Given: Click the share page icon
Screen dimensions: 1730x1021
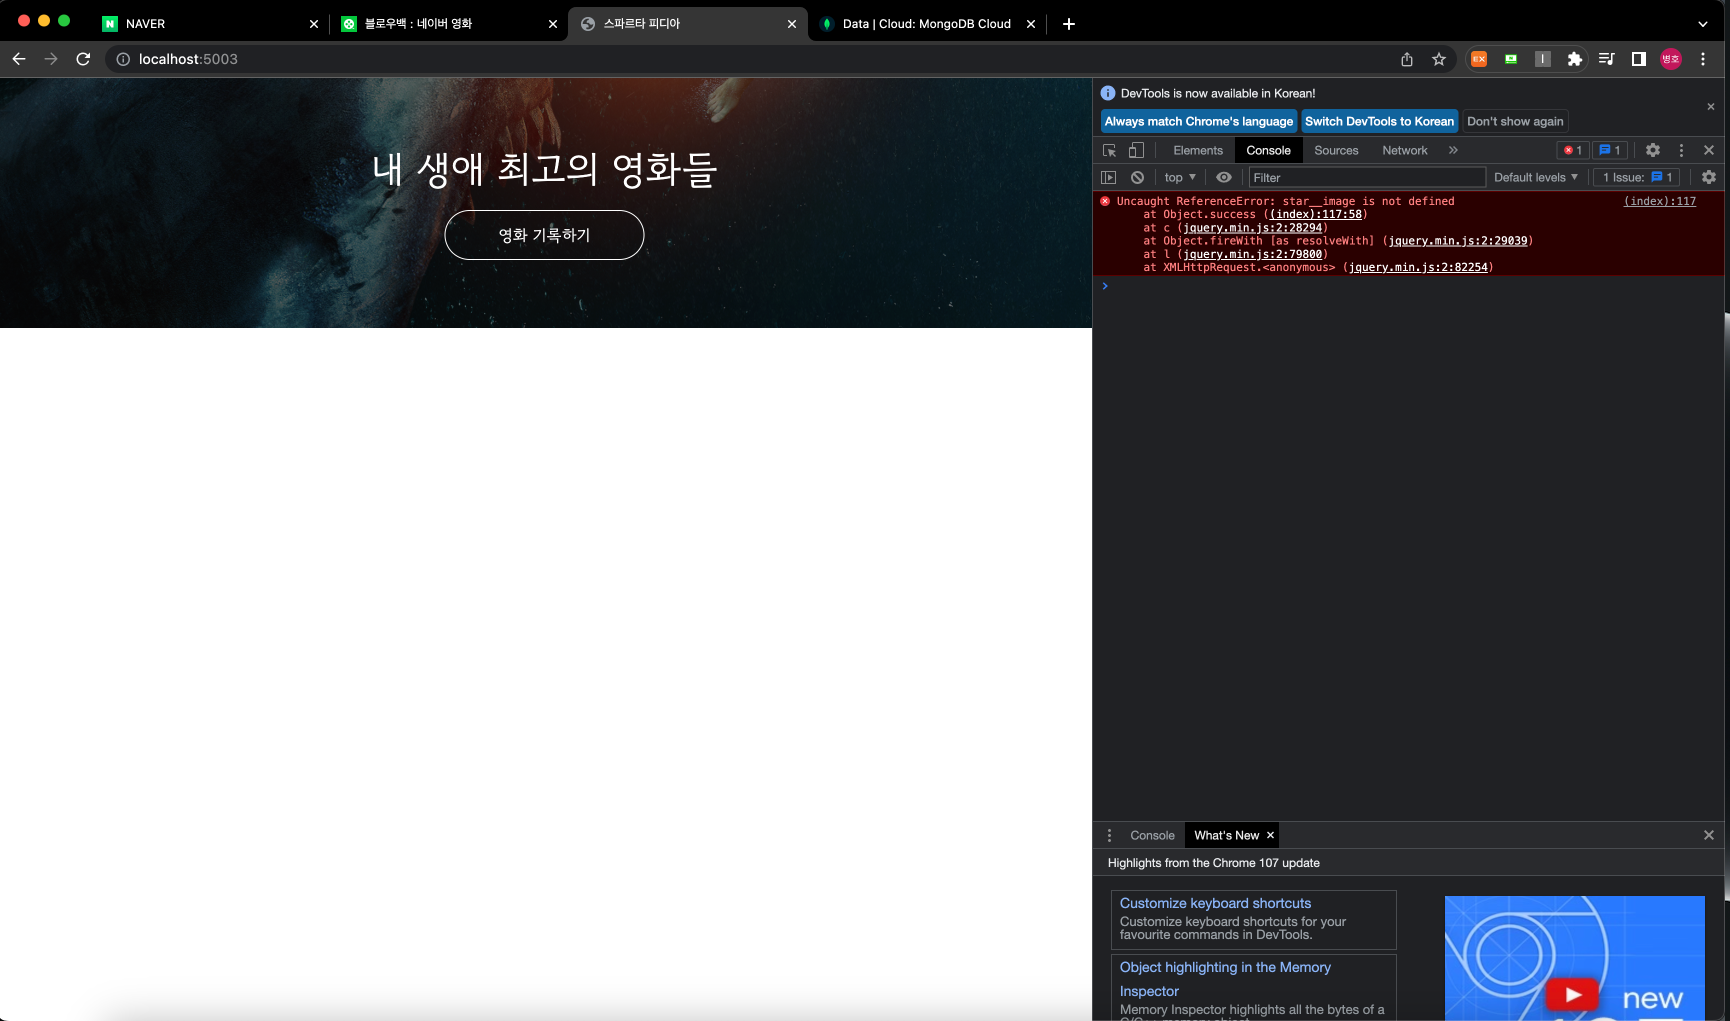Looking at the screenshot, I should click(x=1407, y=59).
